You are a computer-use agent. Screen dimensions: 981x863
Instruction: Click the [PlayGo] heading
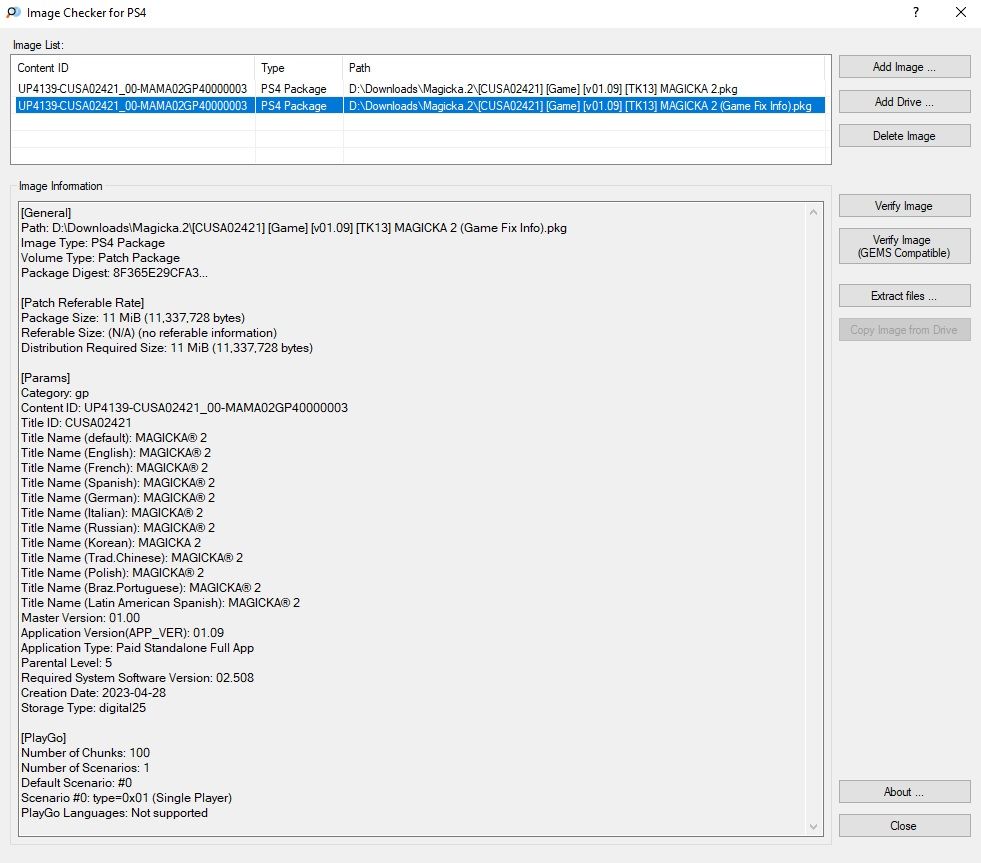click(x=43, y=738)
